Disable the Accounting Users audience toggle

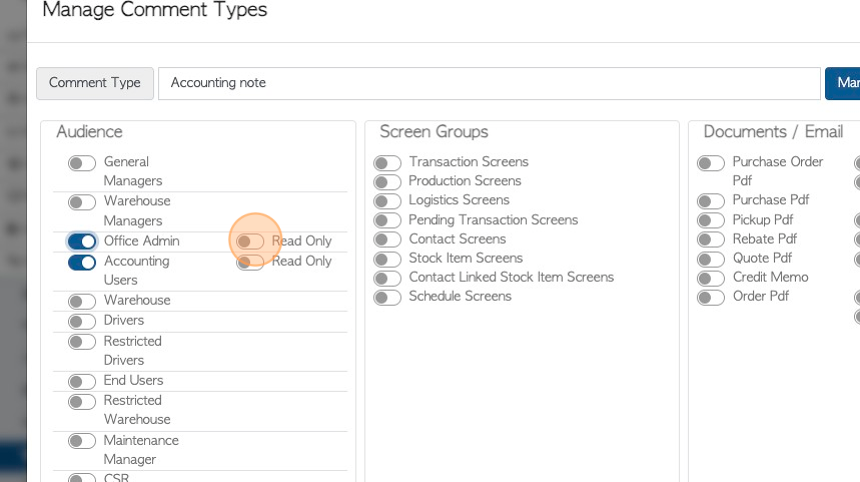(x=82, y=262)
